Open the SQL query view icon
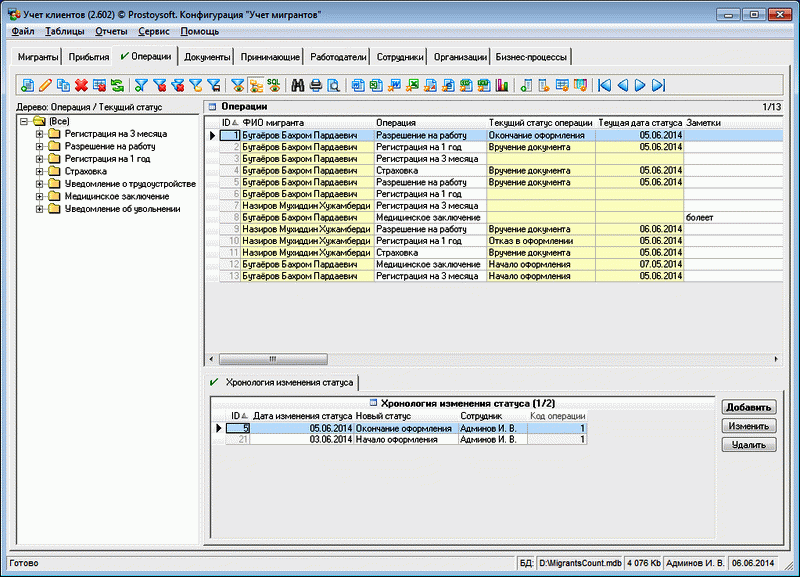The image size is (800, 577). 272,85
